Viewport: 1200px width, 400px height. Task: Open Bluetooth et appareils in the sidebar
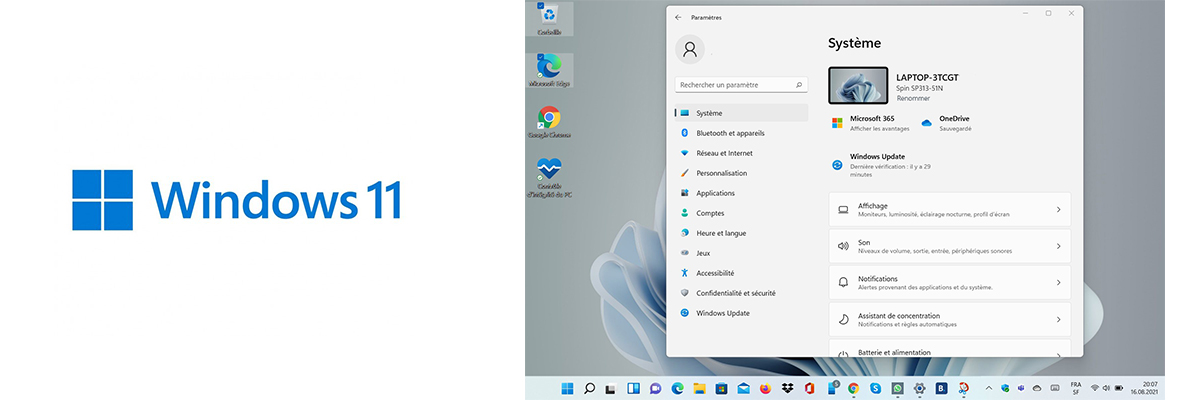click(741, 133)
